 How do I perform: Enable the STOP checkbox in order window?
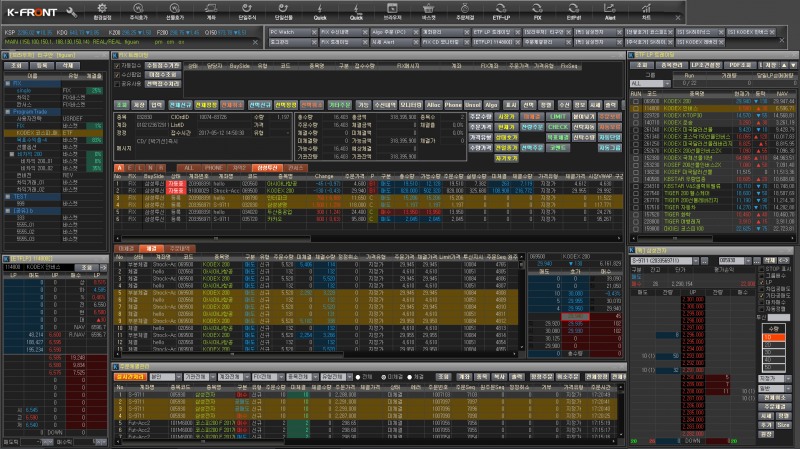click(761, 269)
